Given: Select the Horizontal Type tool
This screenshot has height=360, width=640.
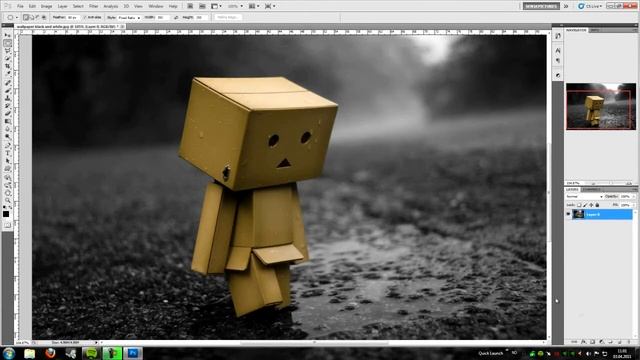Looking at the screenshot, I should pos(7,153).
